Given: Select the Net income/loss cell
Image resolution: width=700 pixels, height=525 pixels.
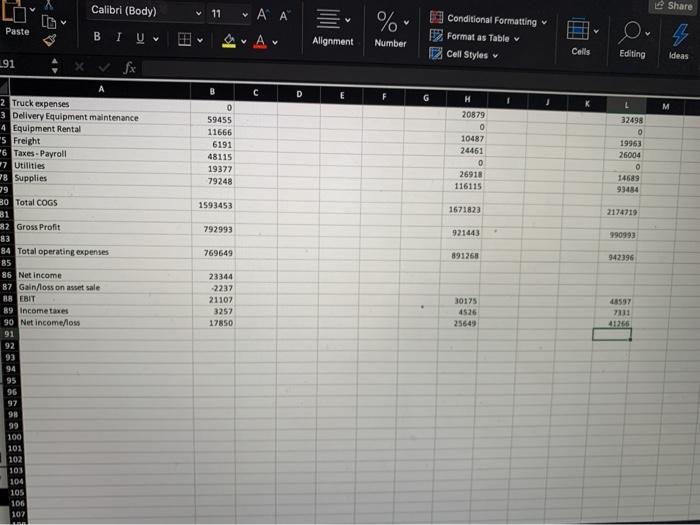Looking at the screenshot, I should coord(105,322).
